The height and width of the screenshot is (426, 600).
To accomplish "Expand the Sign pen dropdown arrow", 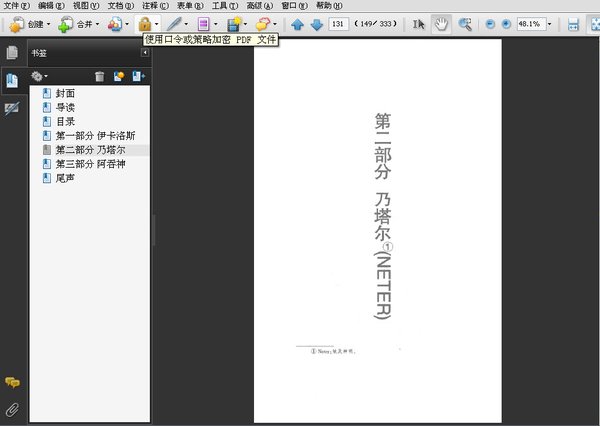I will 186,24.
